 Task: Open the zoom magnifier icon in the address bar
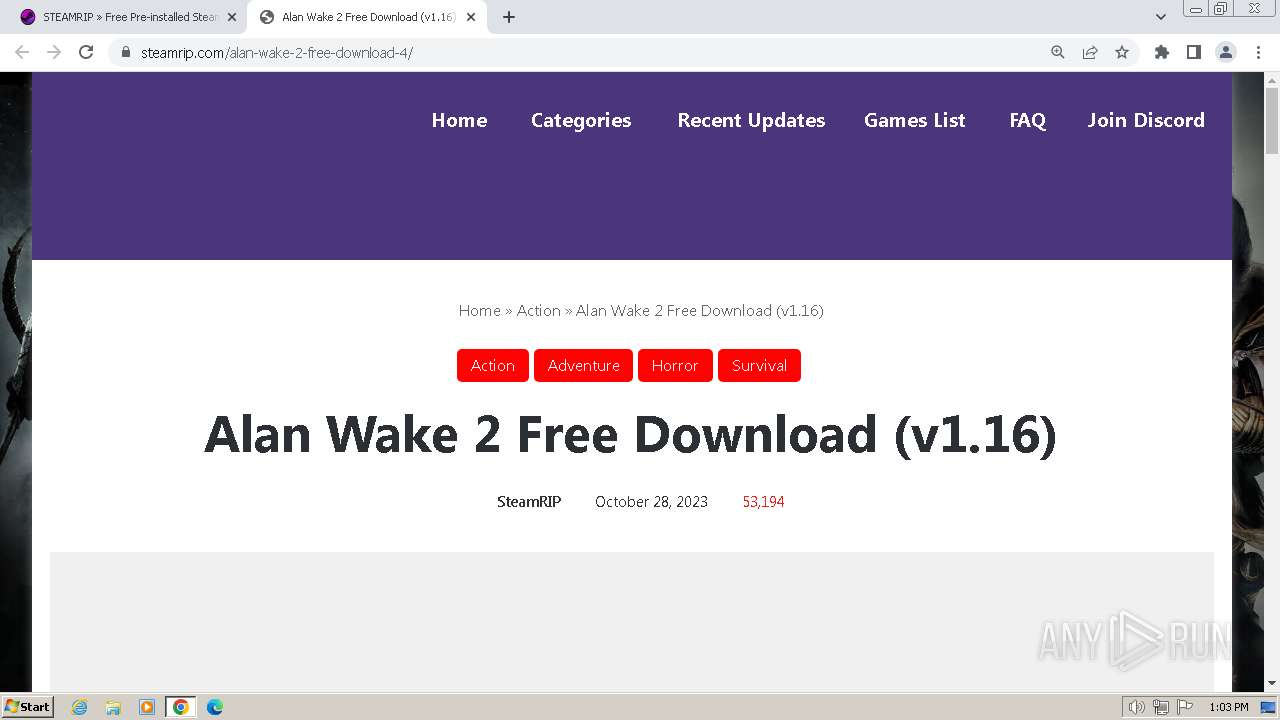click(x=1058, y=52)
